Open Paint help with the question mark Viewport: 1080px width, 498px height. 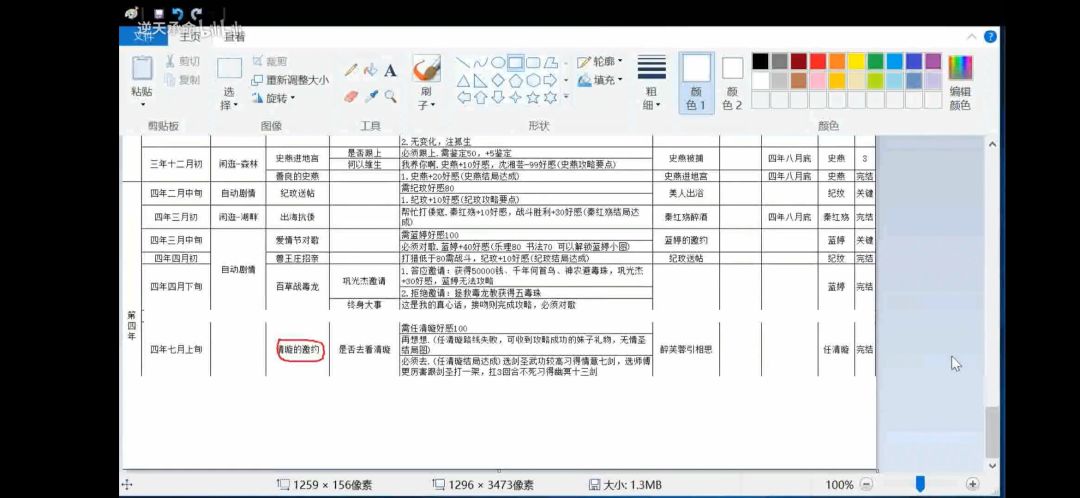click(x=990, y=37)
